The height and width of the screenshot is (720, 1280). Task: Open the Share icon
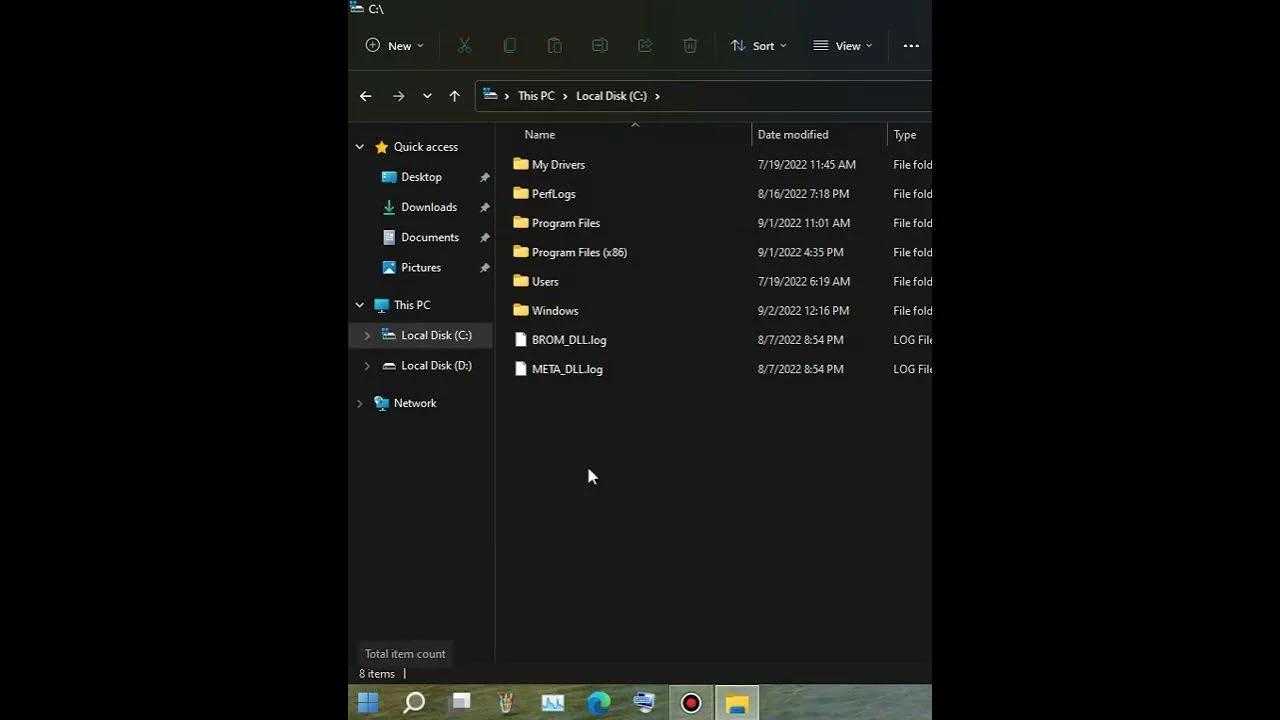644,45
